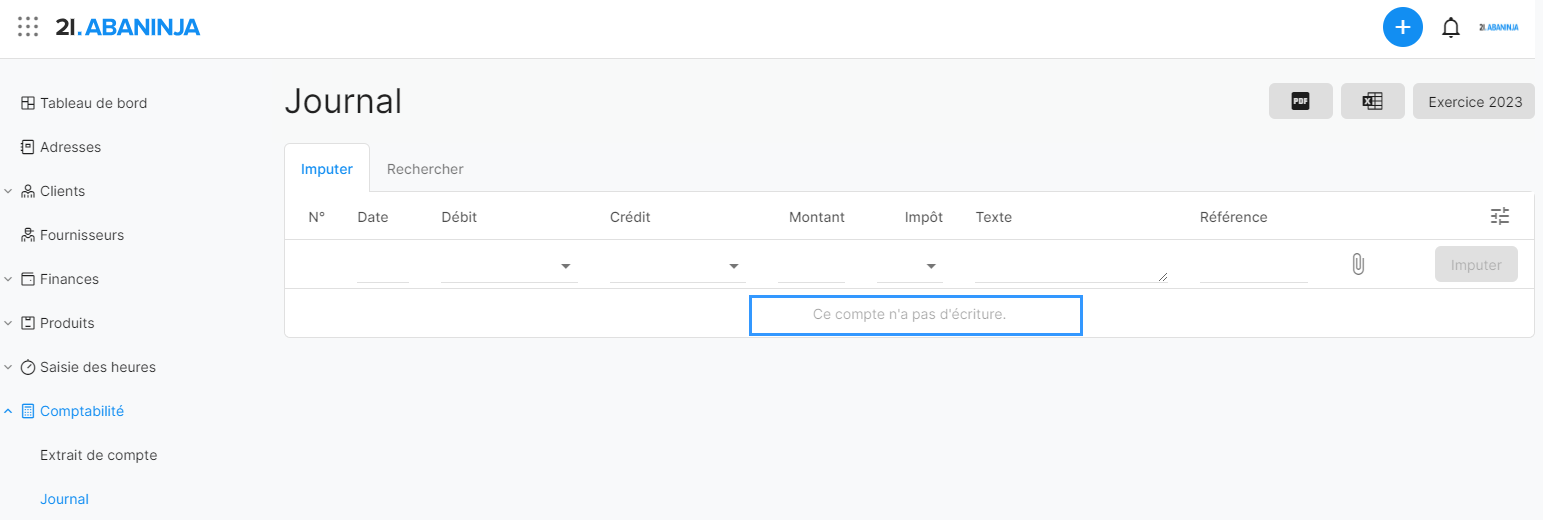Click the Exercice 2023 button

coord(1474,101)
